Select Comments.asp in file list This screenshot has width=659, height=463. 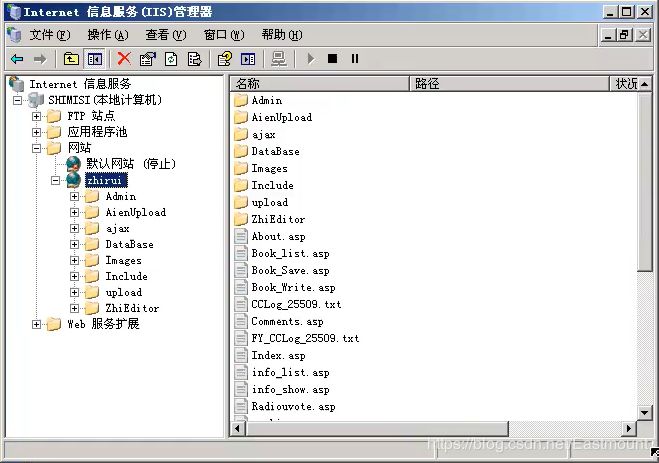tap(287, 321)
